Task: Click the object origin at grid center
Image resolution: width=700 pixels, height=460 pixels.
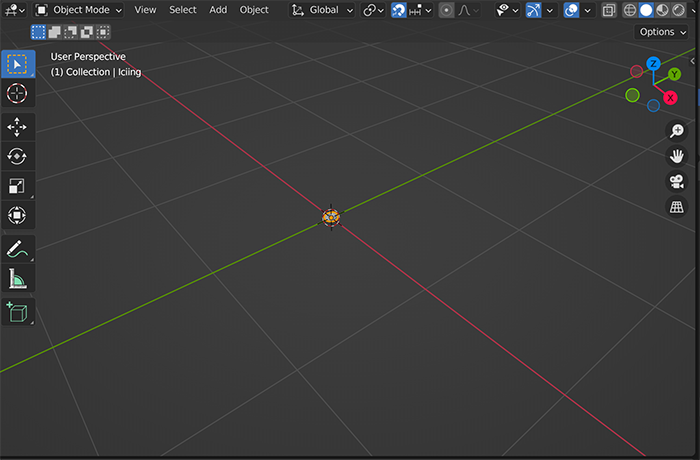Action: click(x=331, y=217)
